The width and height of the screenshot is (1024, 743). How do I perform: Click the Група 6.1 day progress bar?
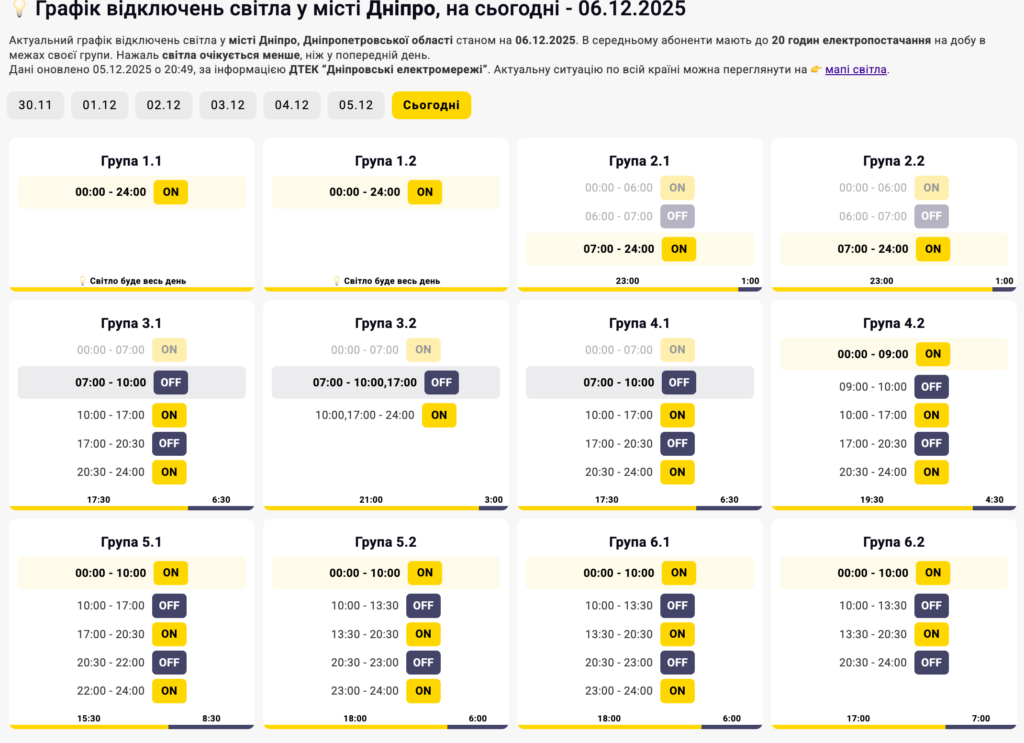640,726
